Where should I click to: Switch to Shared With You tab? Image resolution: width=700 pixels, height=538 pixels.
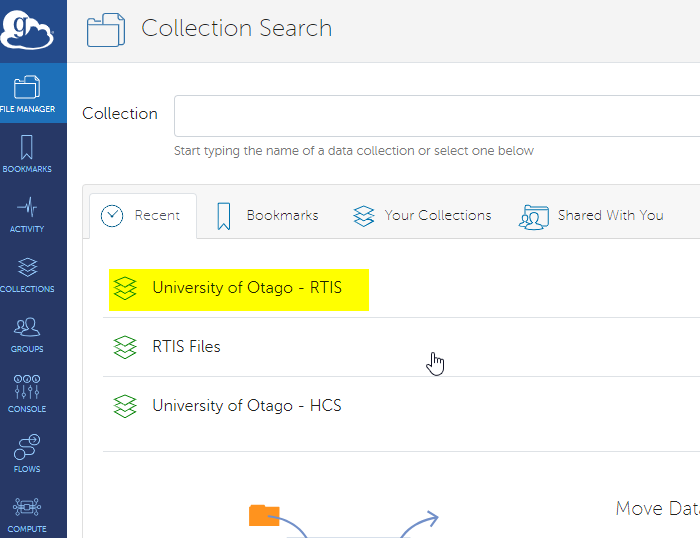[x=591, y=215]
